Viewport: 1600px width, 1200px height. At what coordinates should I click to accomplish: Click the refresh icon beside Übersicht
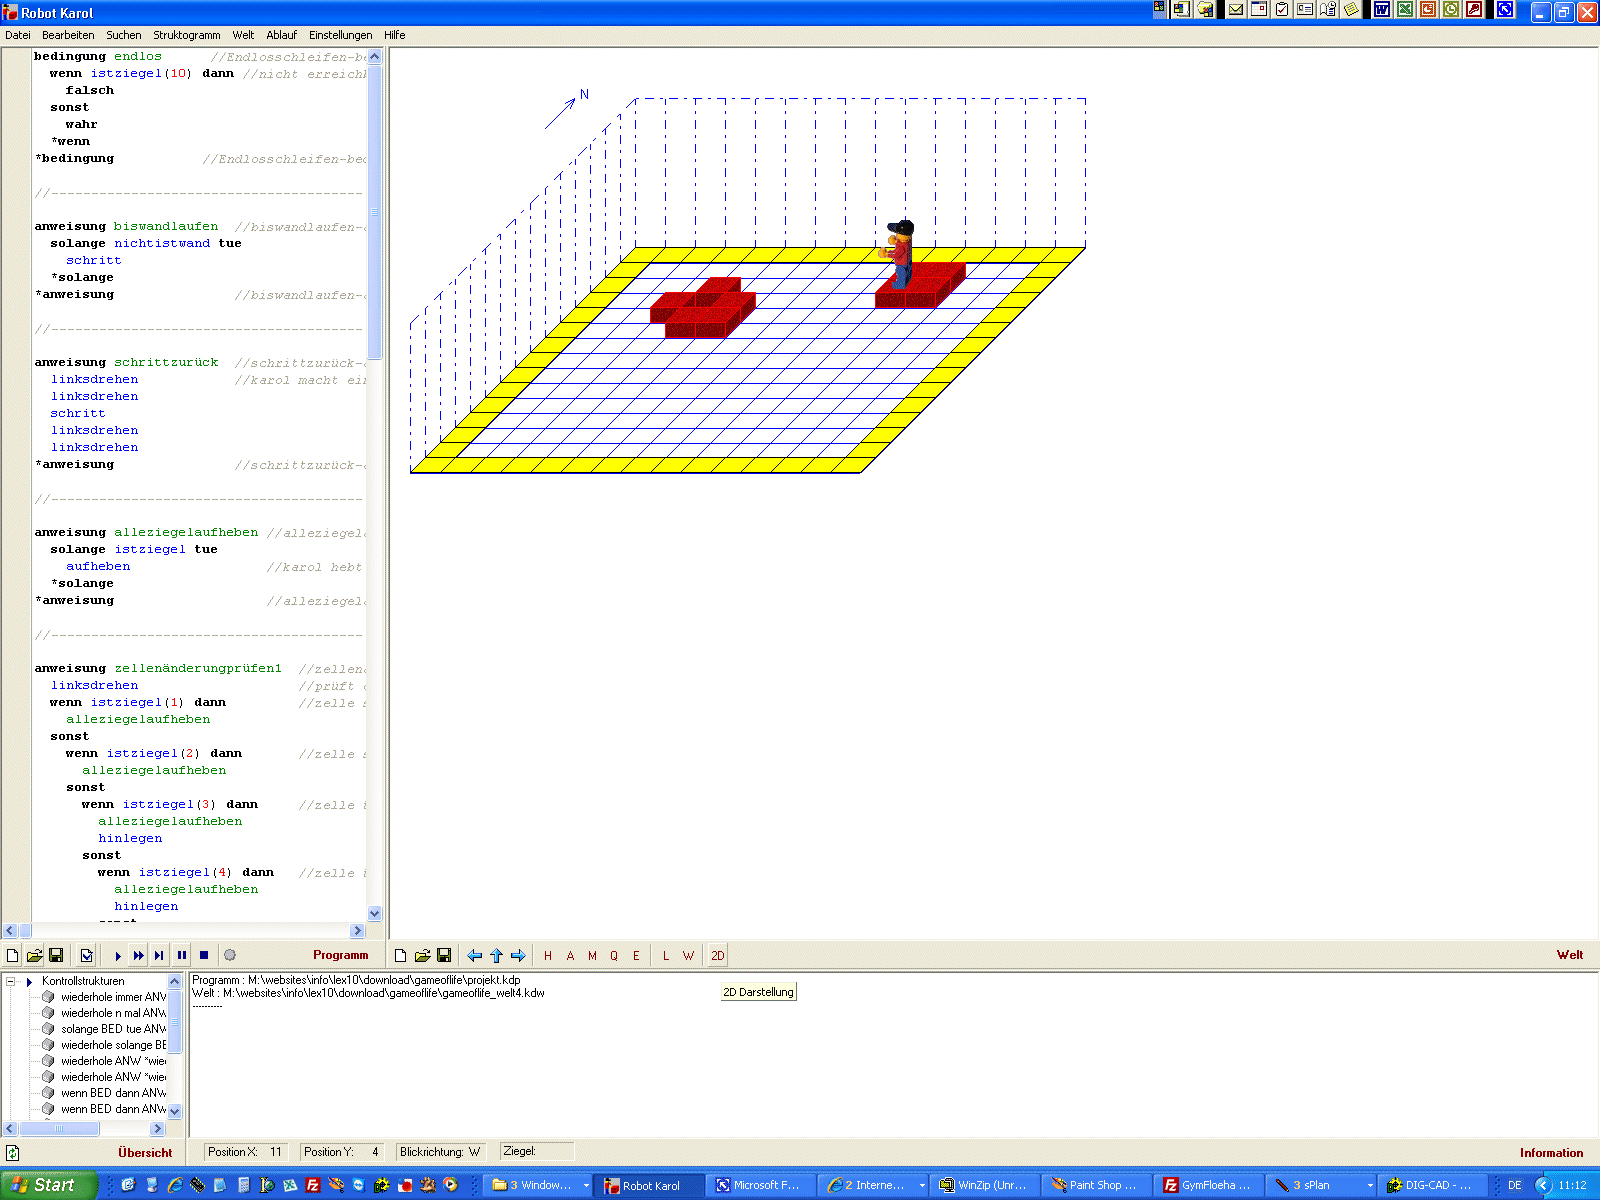click(13, 1153)
